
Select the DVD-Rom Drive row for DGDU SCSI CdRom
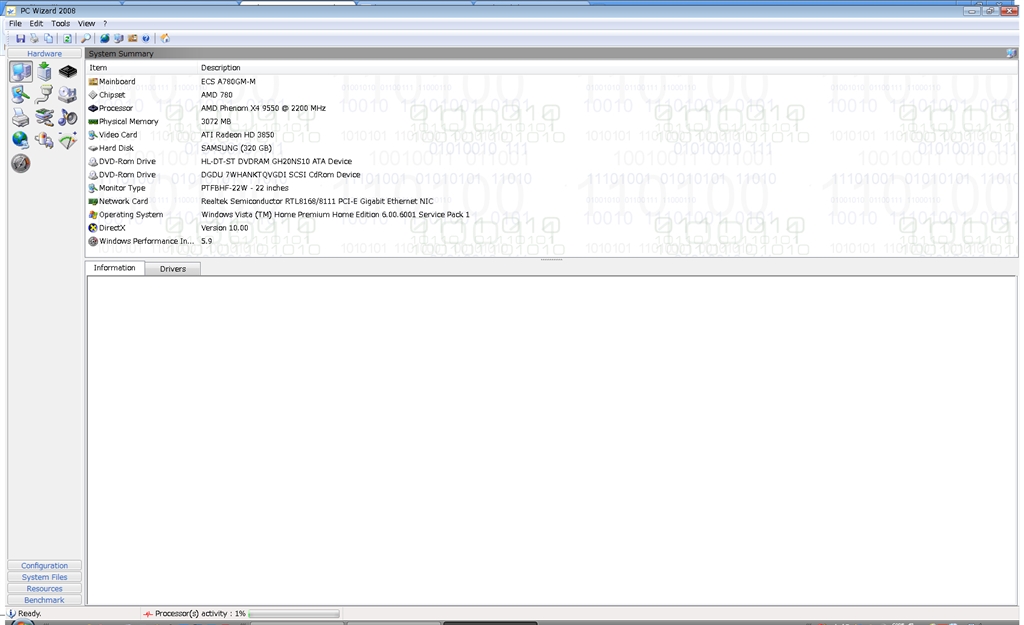552,174
